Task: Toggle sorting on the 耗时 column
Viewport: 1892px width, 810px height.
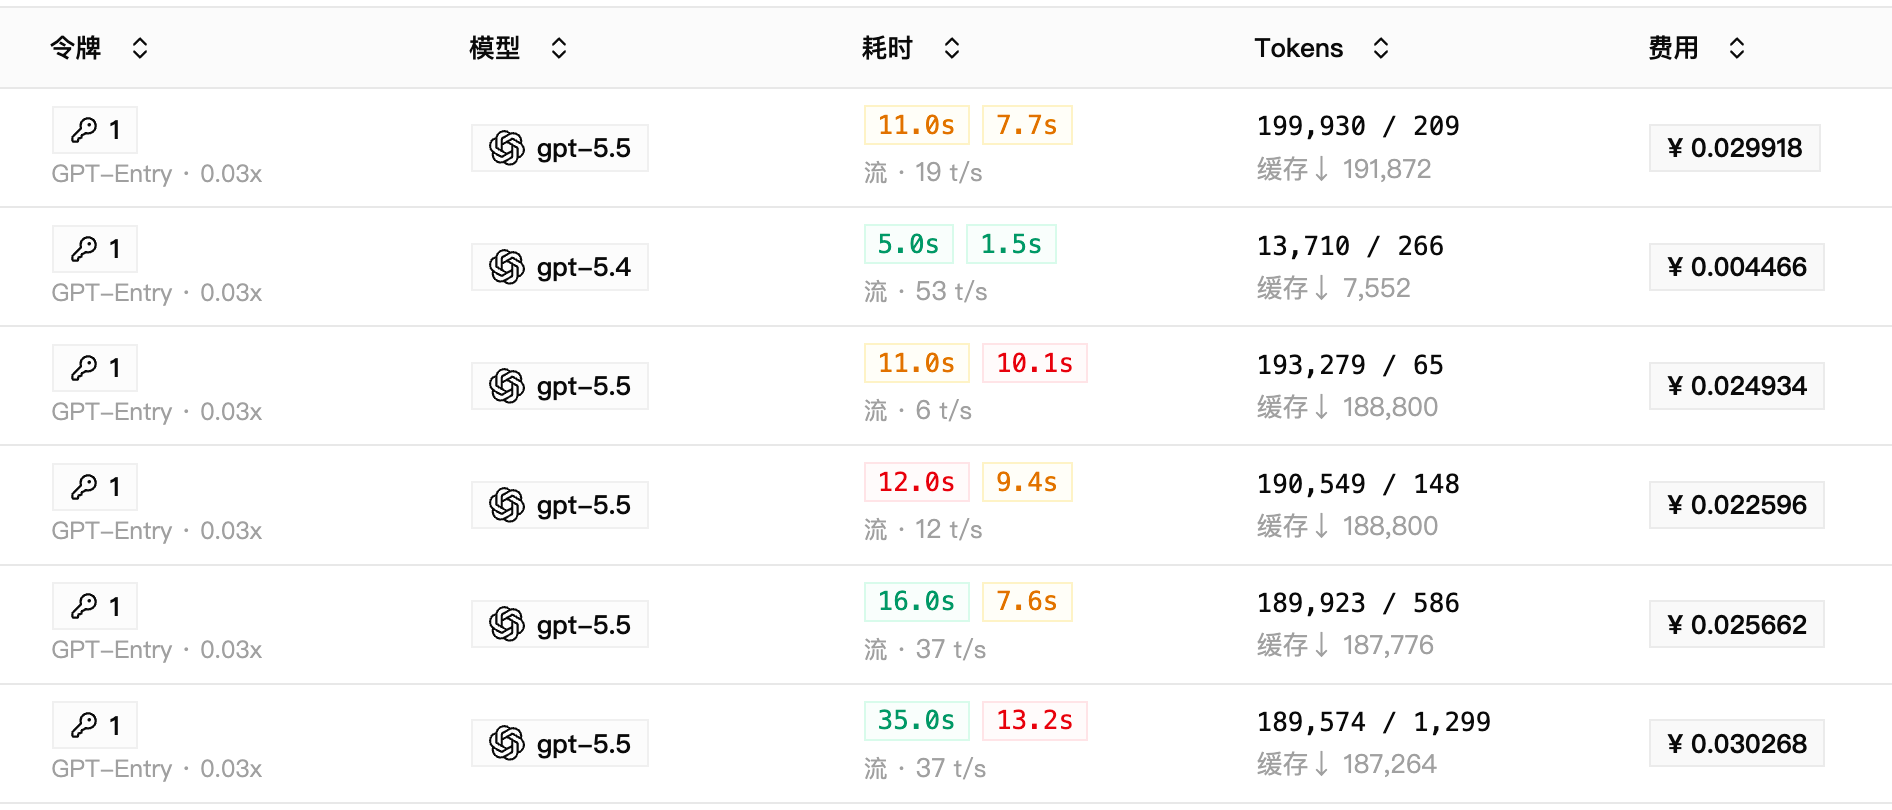Action: [952, 48]
